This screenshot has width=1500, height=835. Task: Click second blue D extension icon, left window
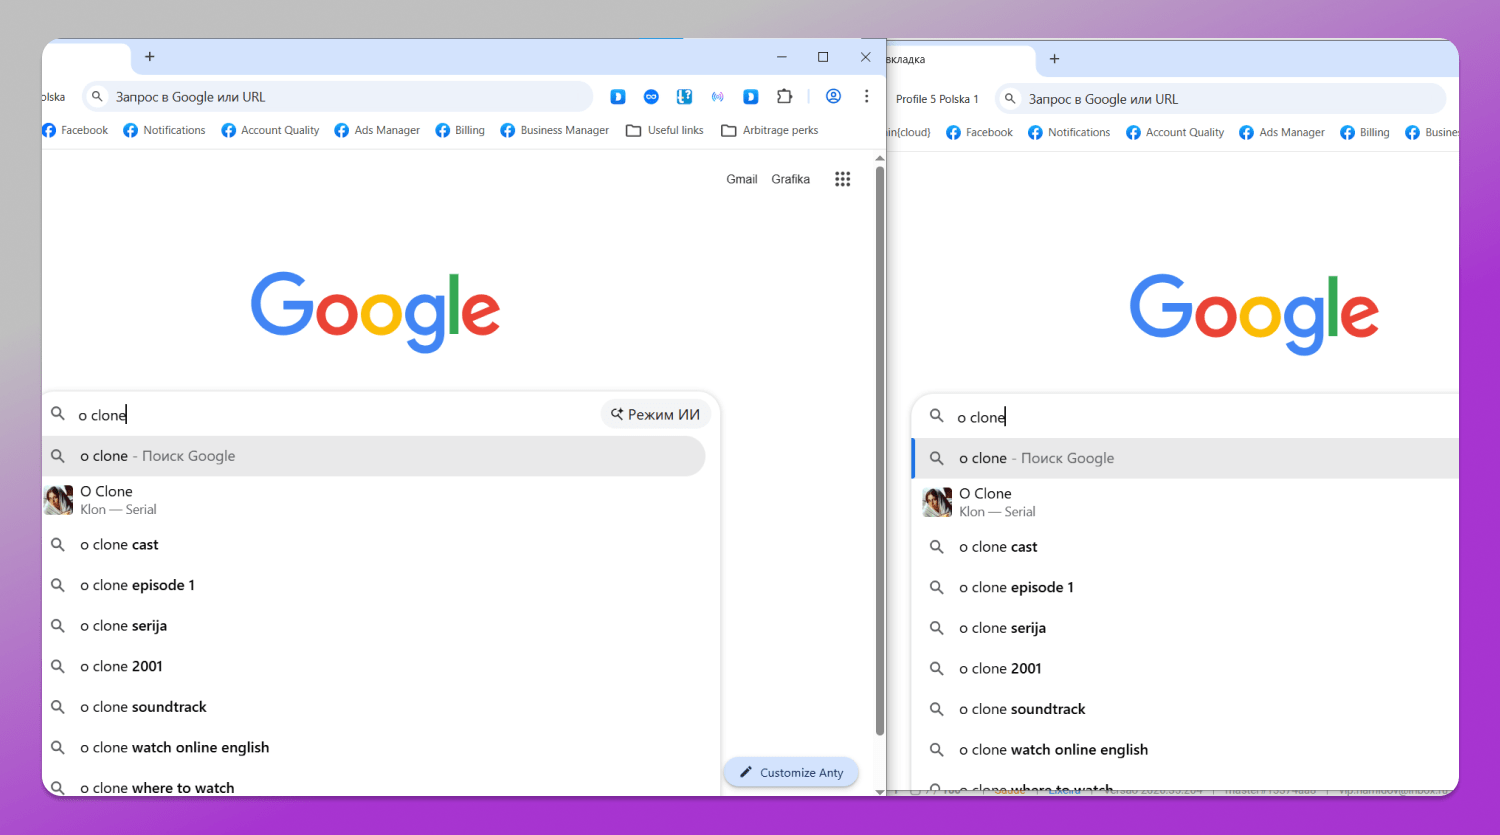[x=751, y=97]
